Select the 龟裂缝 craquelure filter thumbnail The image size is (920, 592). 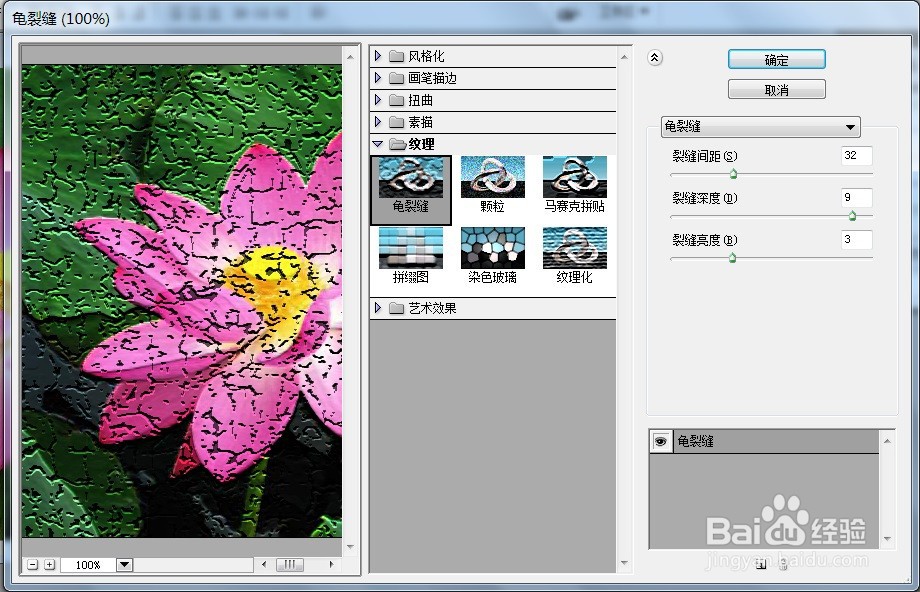point(411,190)
